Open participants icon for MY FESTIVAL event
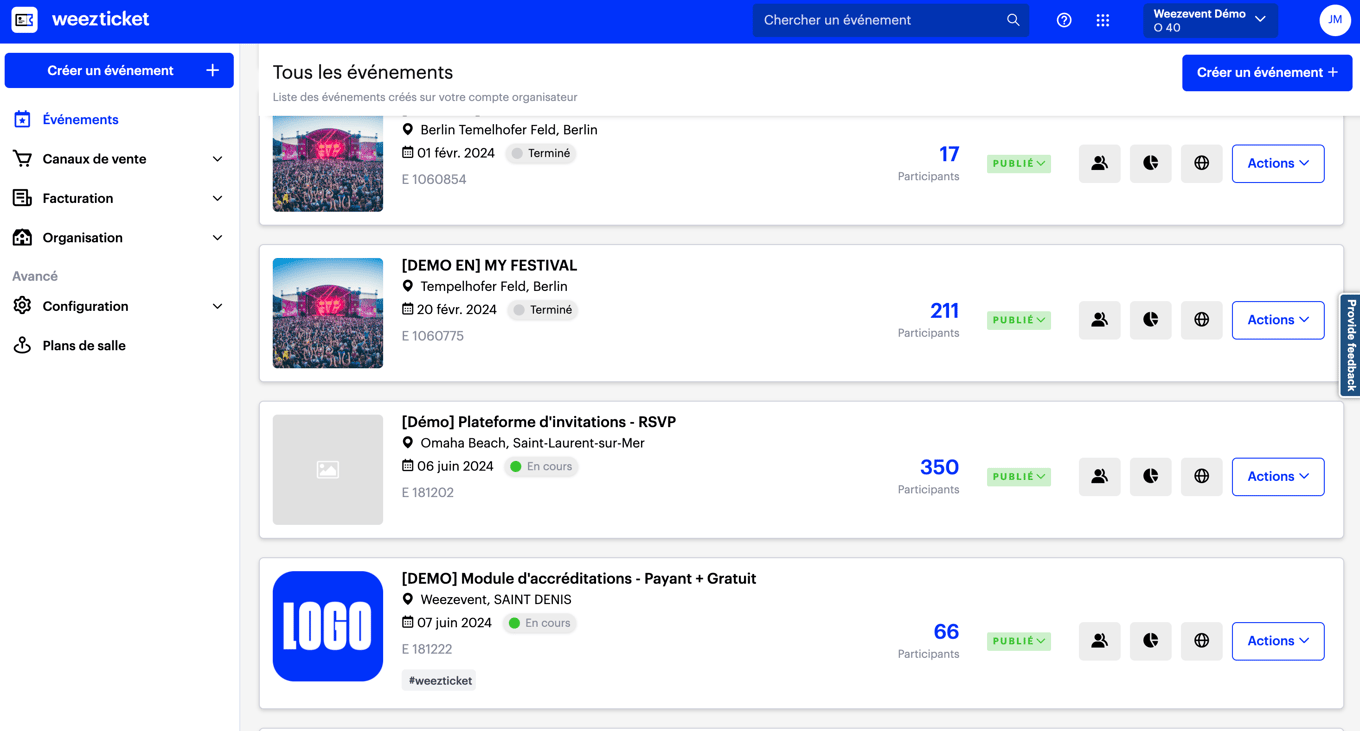The width and height of the screenshot is (1360, 731). pos(1099,320)
